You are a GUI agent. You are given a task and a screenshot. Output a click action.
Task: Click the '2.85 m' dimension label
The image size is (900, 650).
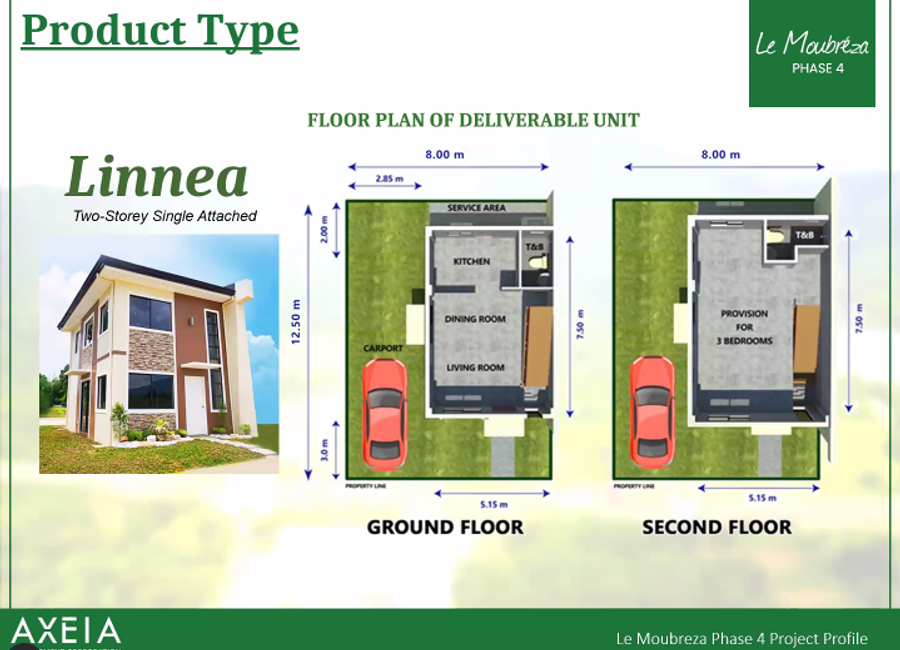[x=389, y=179]
